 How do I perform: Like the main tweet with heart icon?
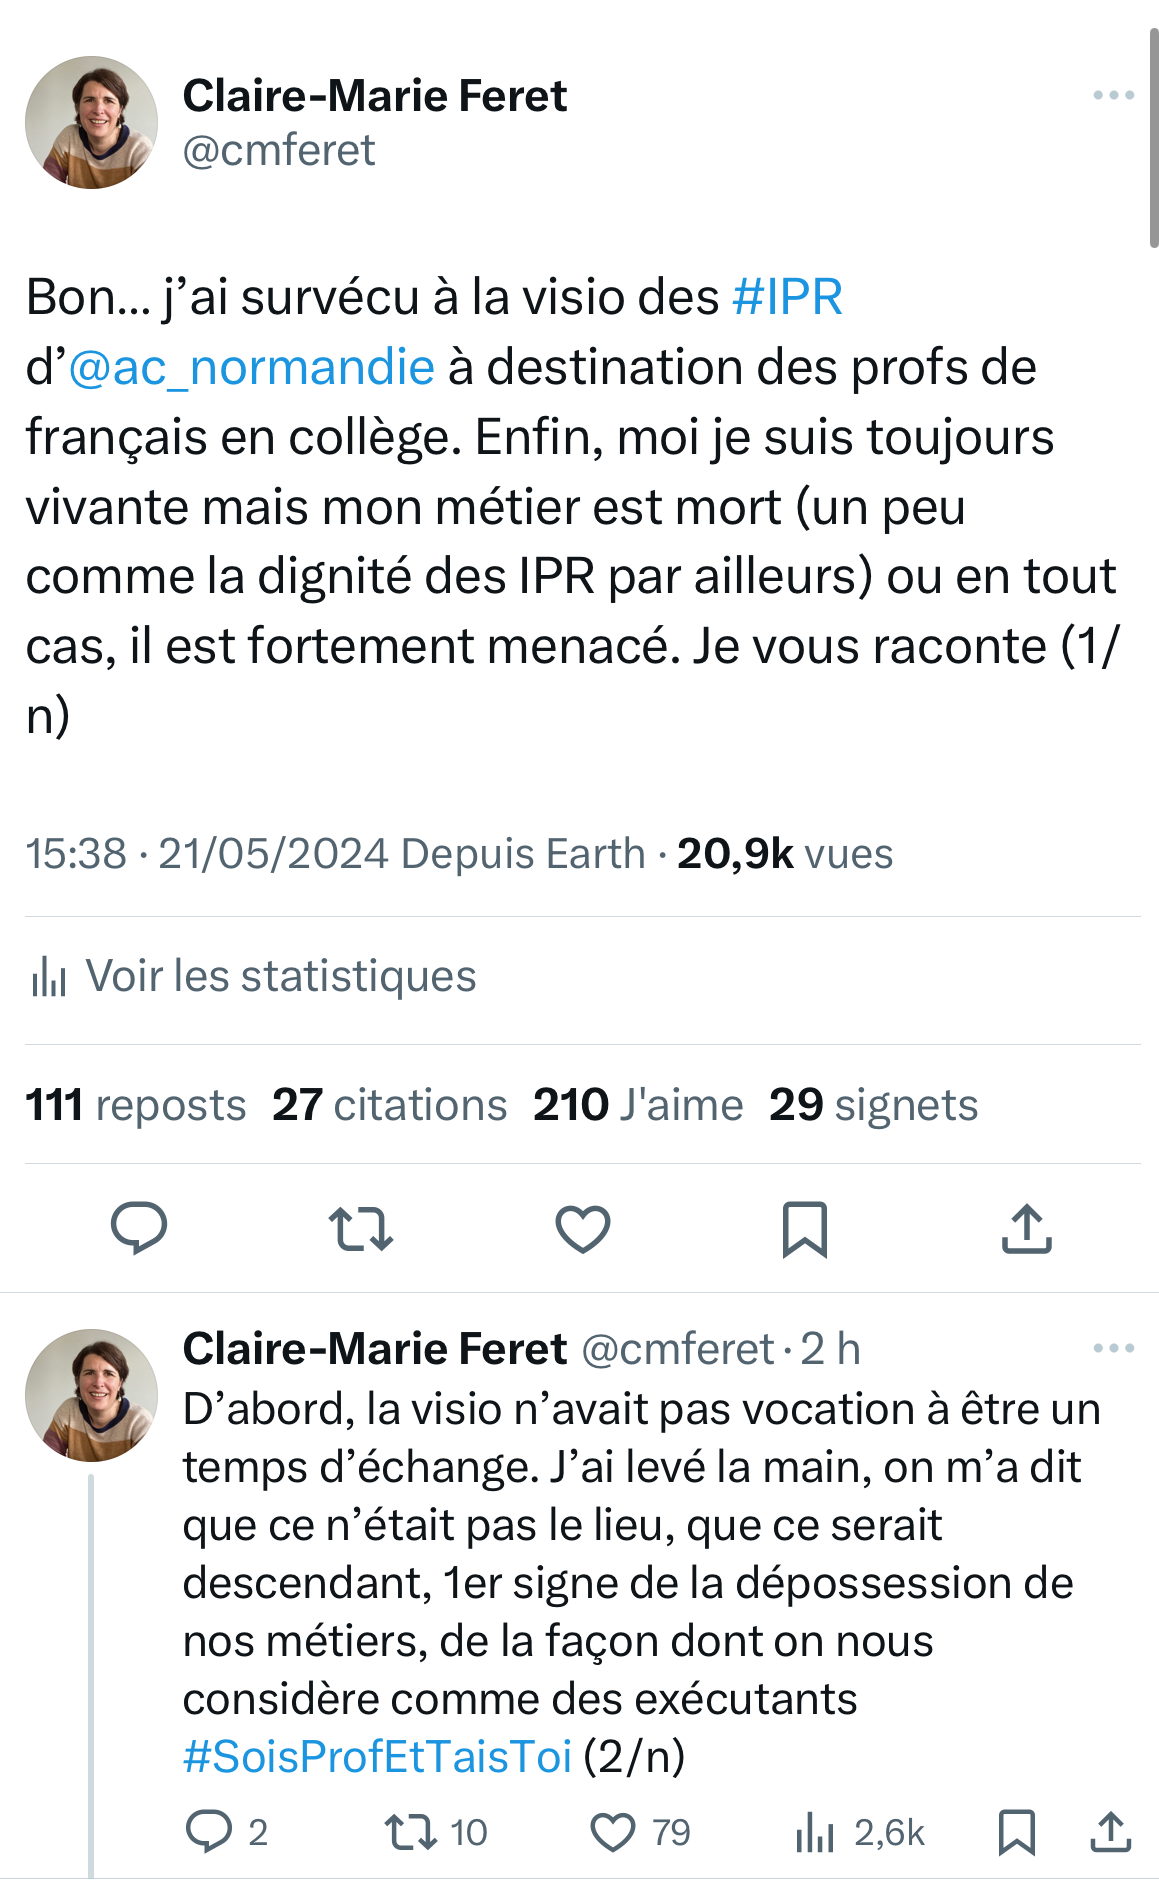[x=583, y=1228]
